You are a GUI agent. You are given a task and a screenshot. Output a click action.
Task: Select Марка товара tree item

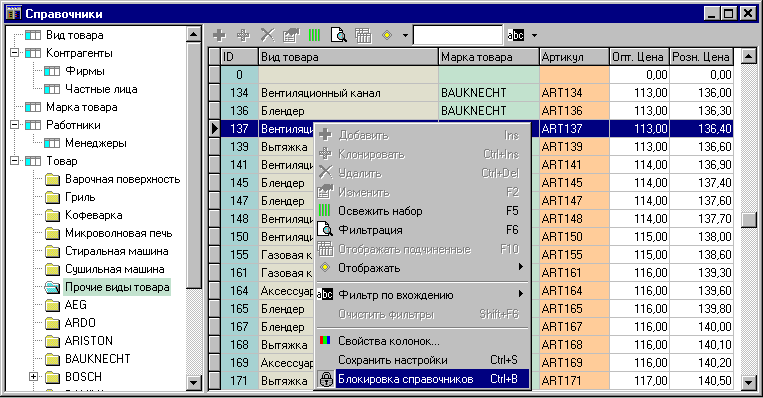click(82, 107)
